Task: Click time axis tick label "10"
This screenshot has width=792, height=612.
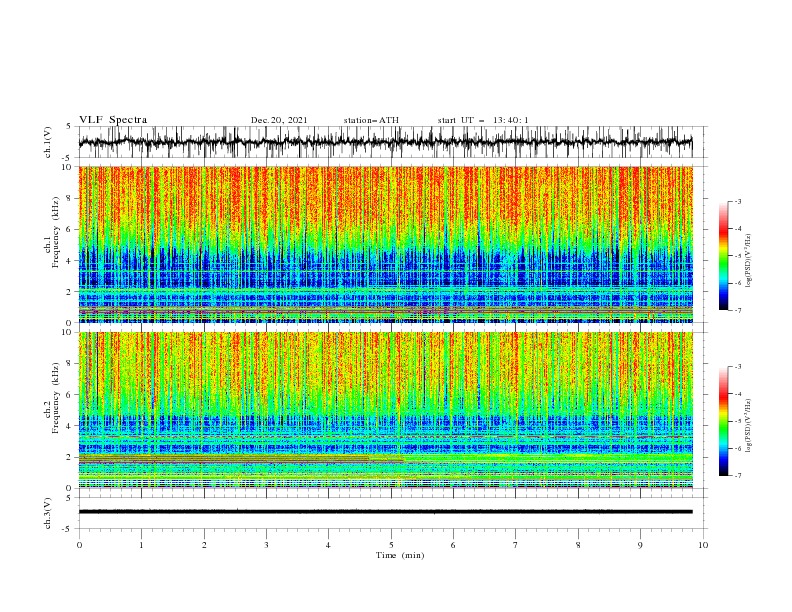Action: pyautogui.click(x=703, y=545)
